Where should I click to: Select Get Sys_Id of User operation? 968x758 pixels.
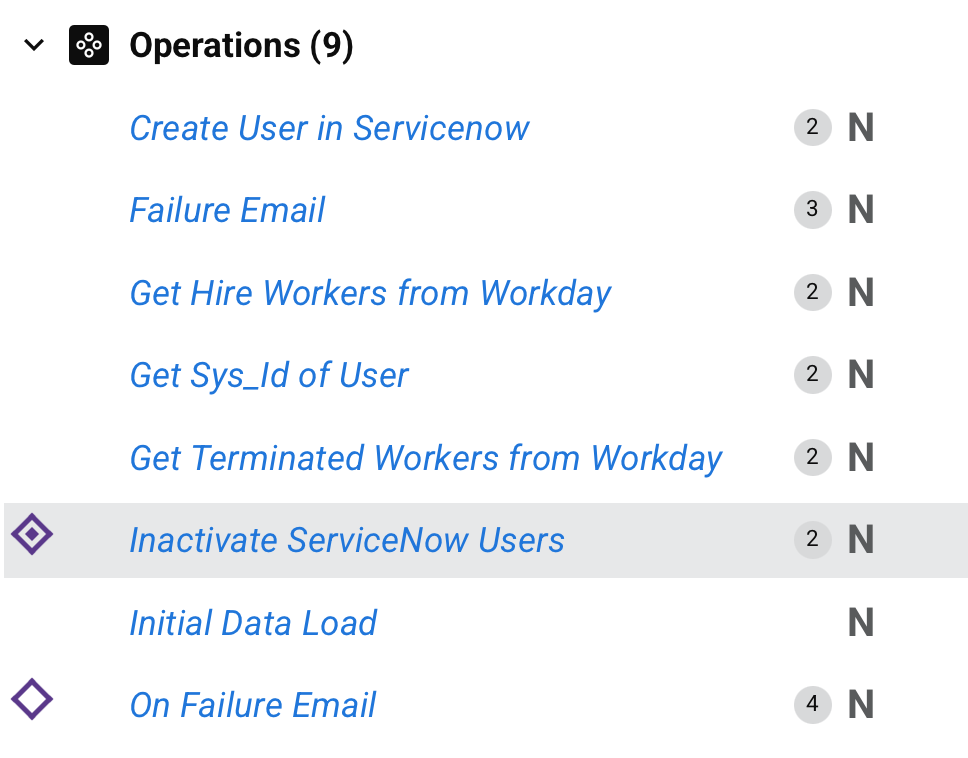pos(269,375)
